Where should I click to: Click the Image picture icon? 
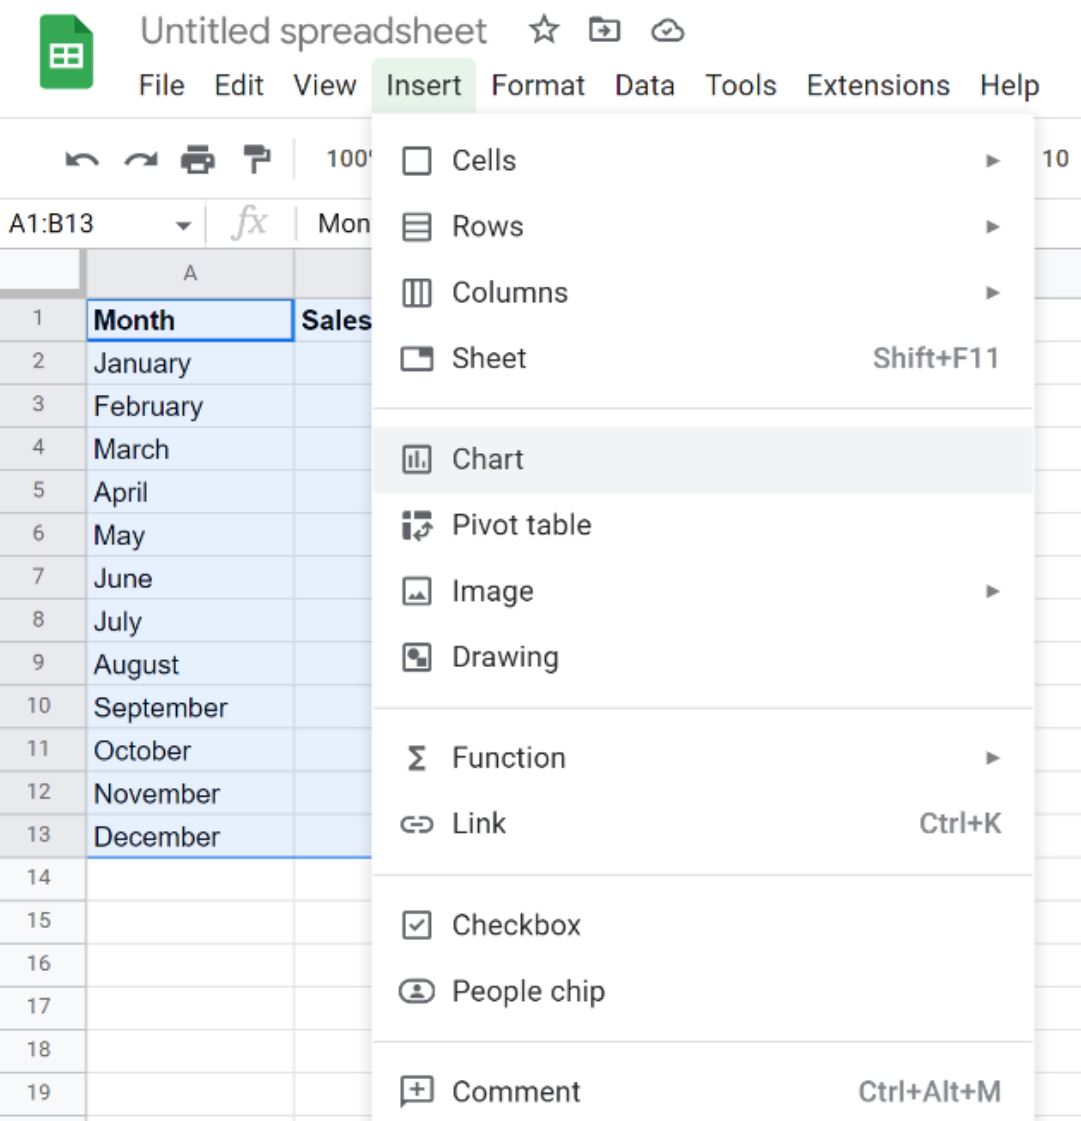(417, 591)
